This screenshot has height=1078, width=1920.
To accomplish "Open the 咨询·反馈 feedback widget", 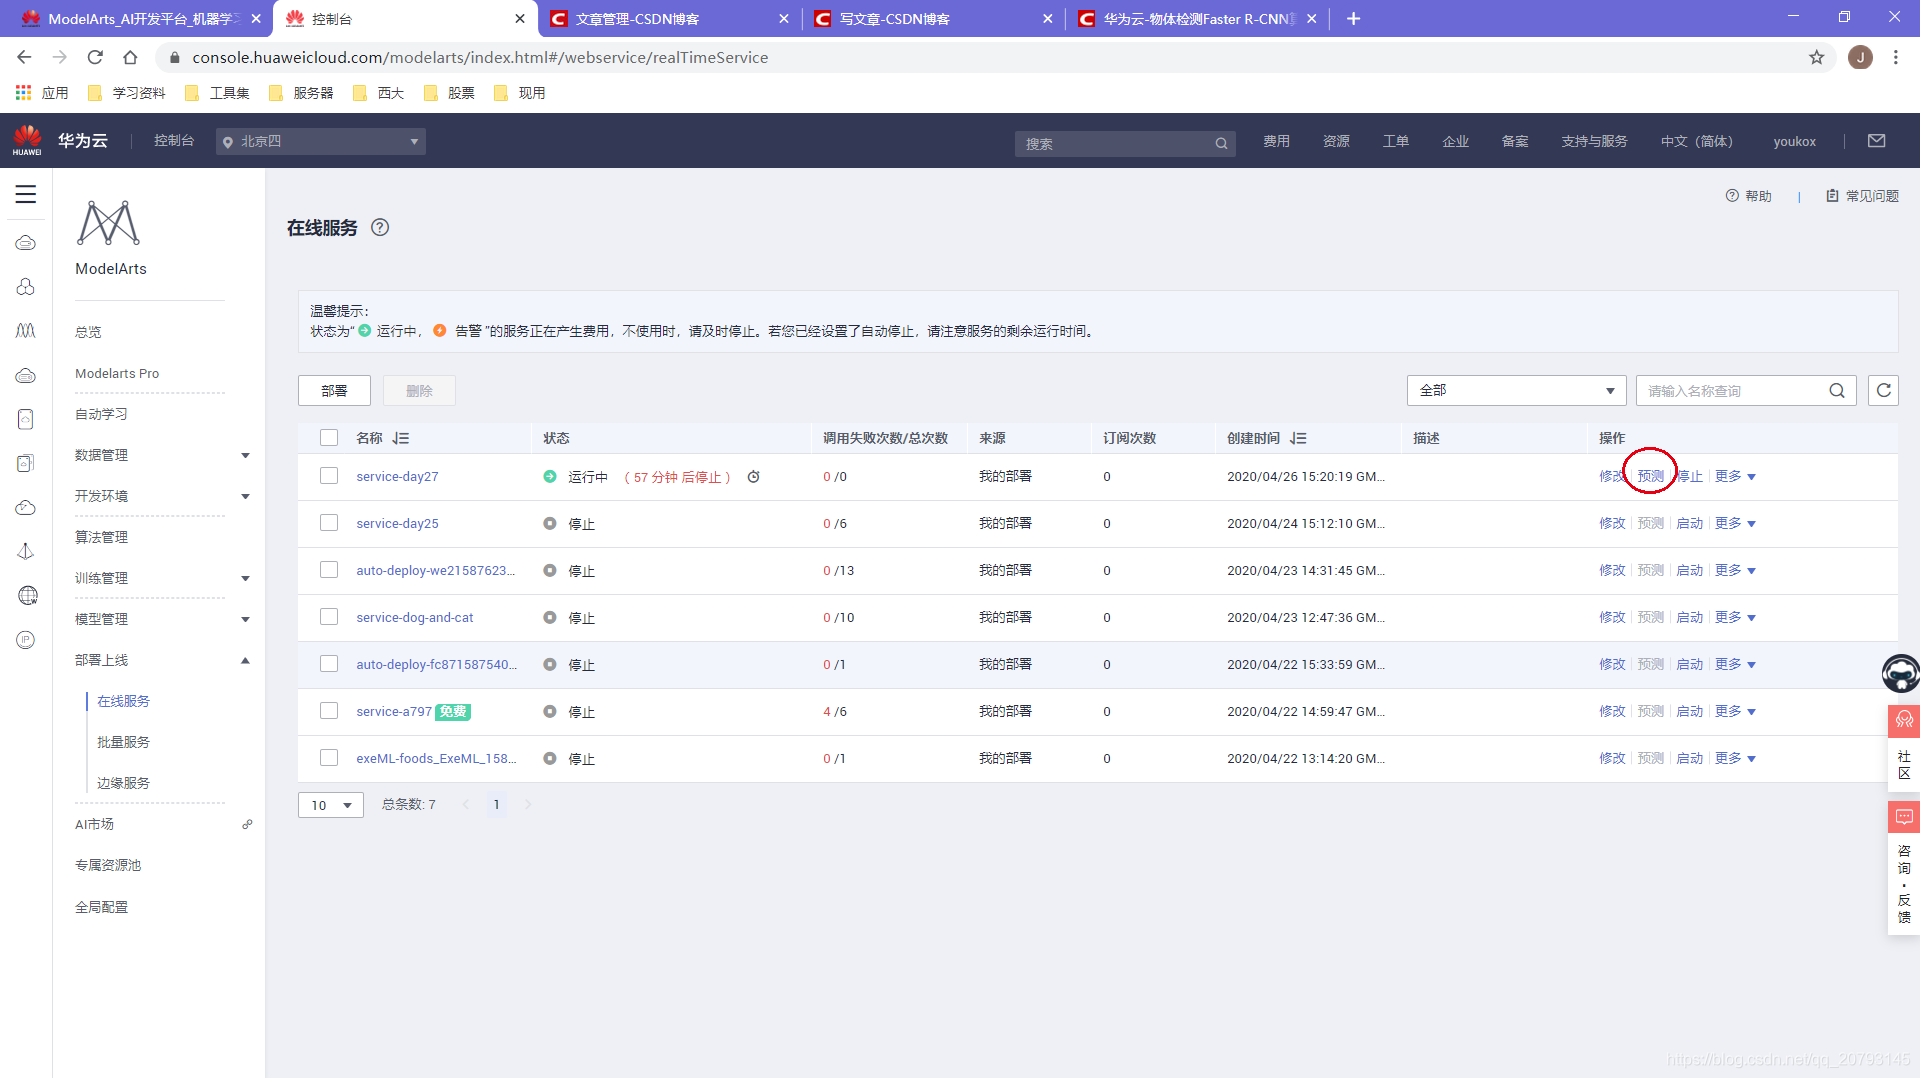I will pyautogui.click(x=1904, y=868).
